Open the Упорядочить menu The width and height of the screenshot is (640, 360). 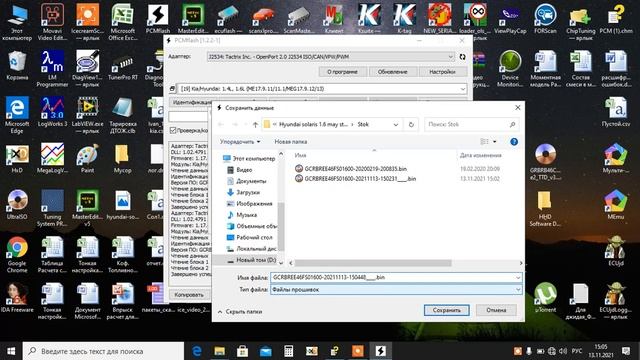pos(240,142)
